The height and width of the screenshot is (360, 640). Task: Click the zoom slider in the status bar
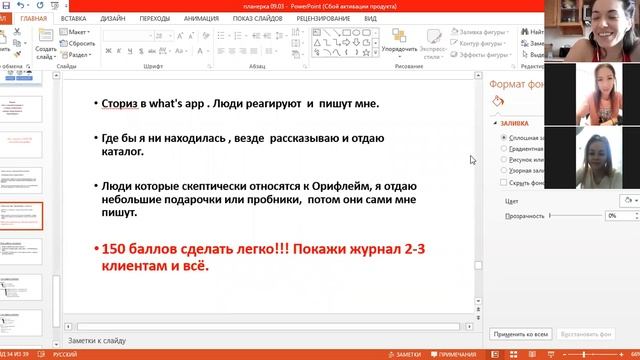tap(593, 354)
